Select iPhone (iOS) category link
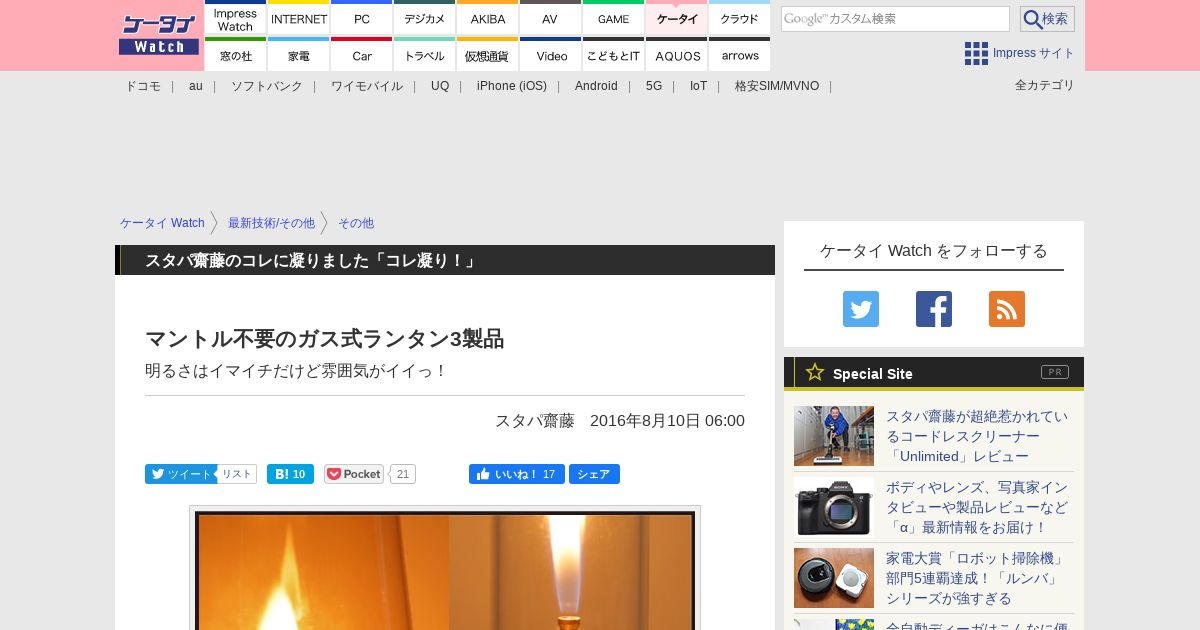 click(512, 86)
